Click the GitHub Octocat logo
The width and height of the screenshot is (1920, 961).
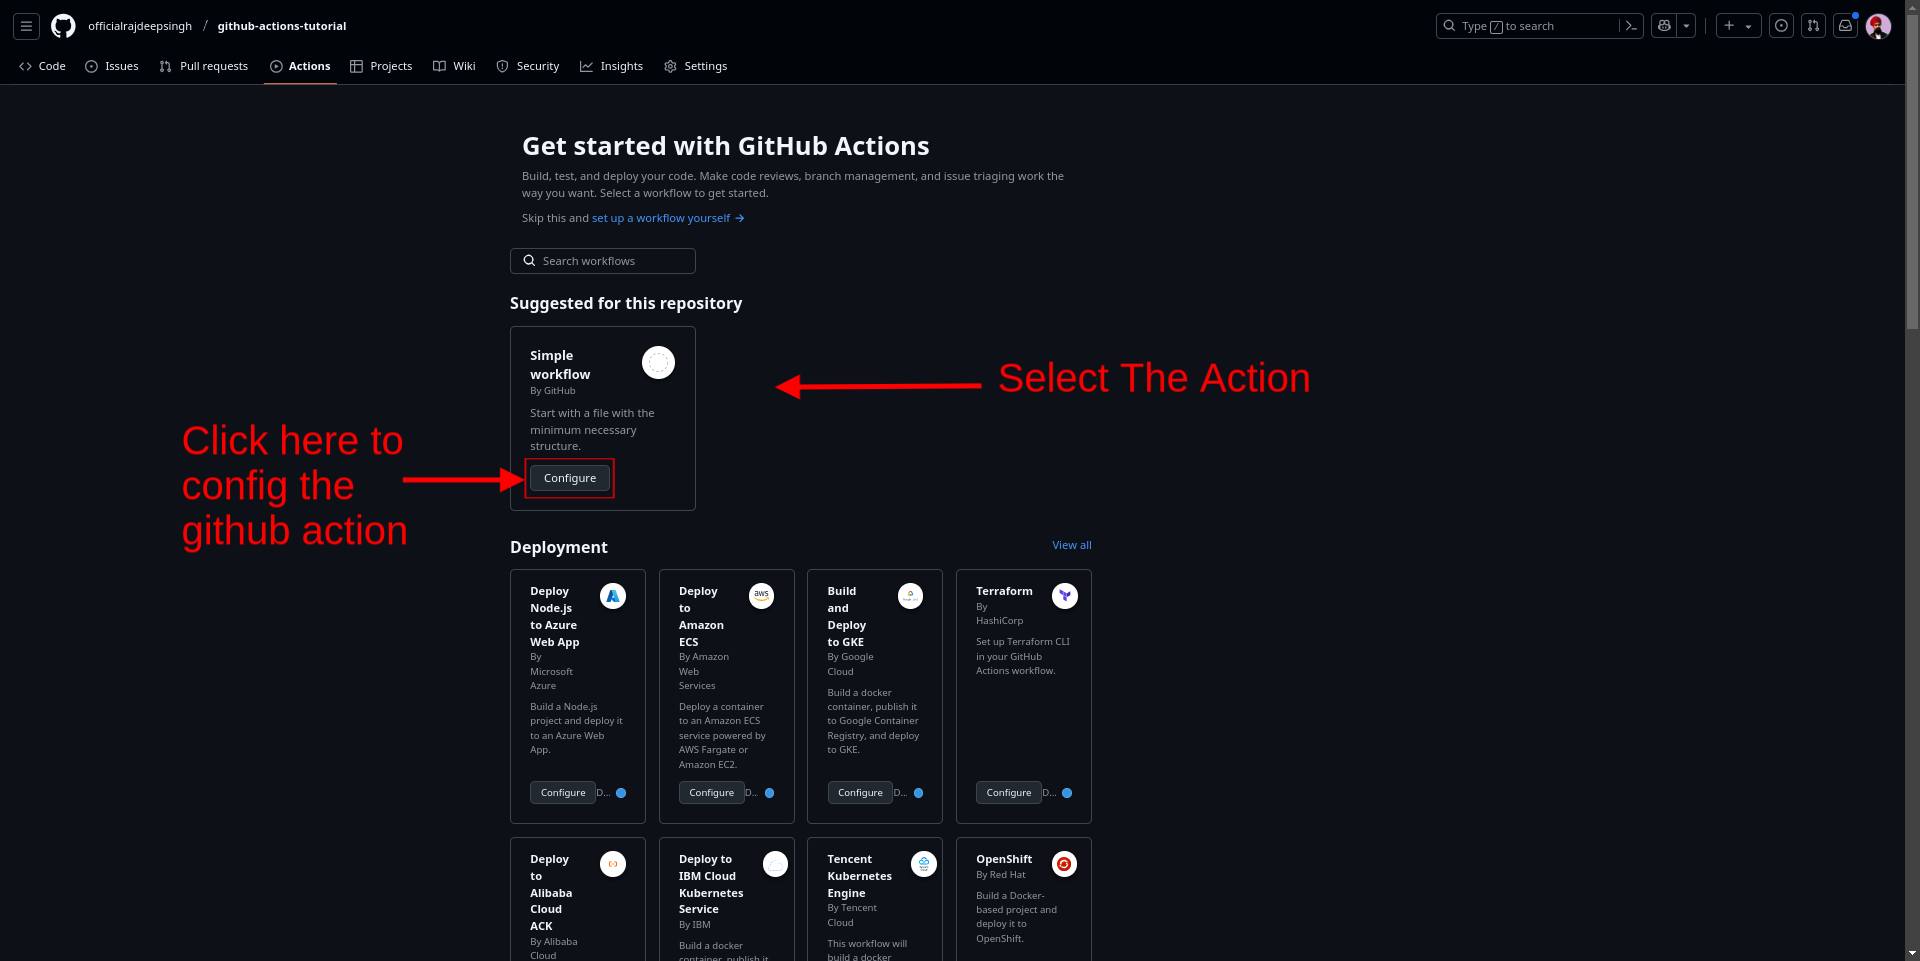63,26
